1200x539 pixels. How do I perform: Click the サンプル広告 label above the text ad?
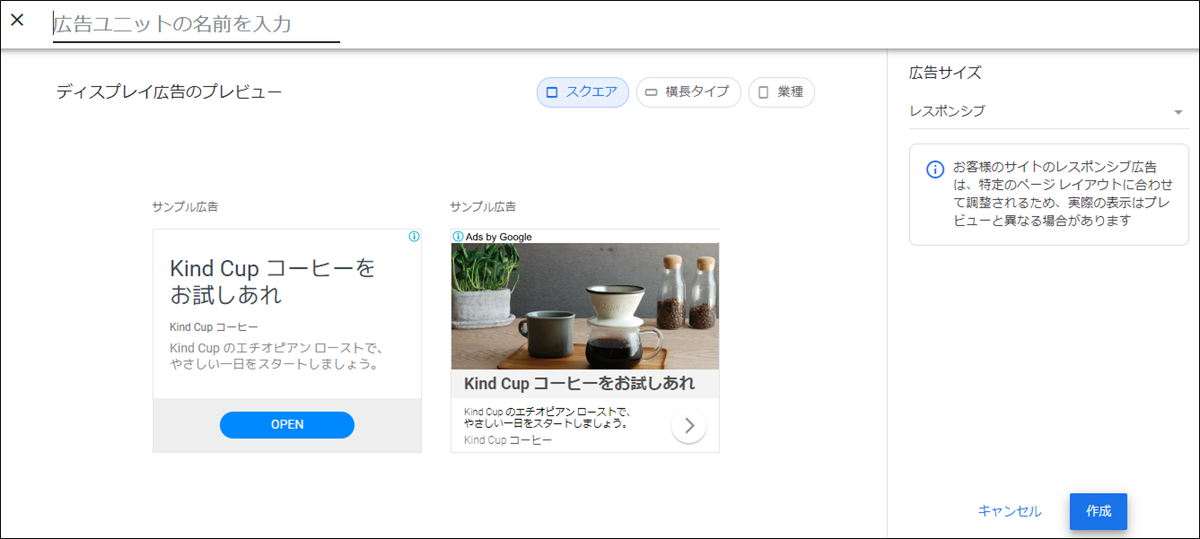tap(185, 207)
